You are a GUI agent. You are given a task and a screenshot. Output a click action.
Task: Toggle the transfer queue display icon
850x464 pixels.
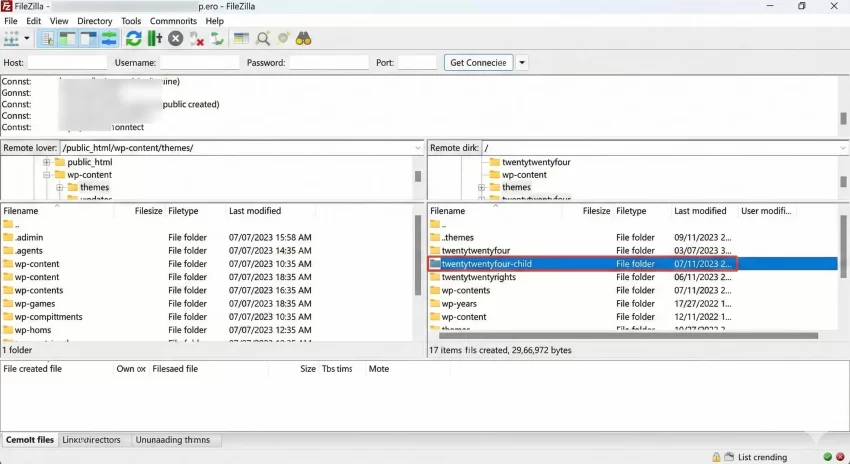pos(108,39)
